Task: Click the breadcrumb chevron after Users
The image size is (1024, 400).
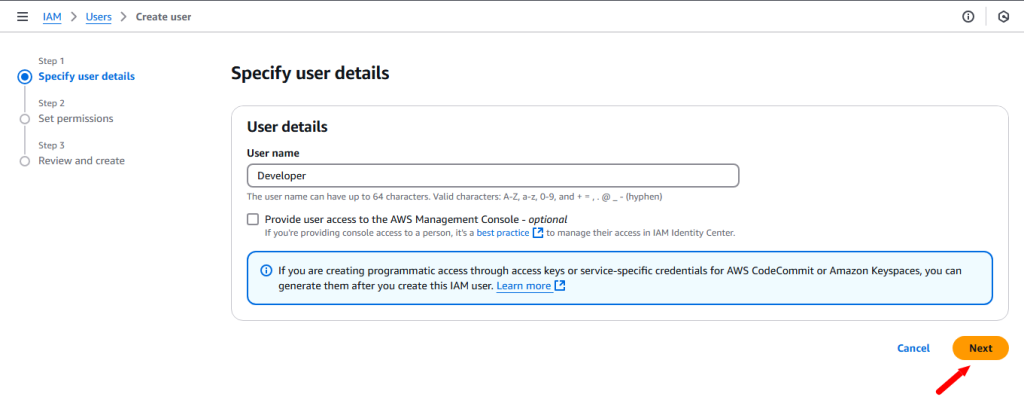Action: (x=123, y=17)
